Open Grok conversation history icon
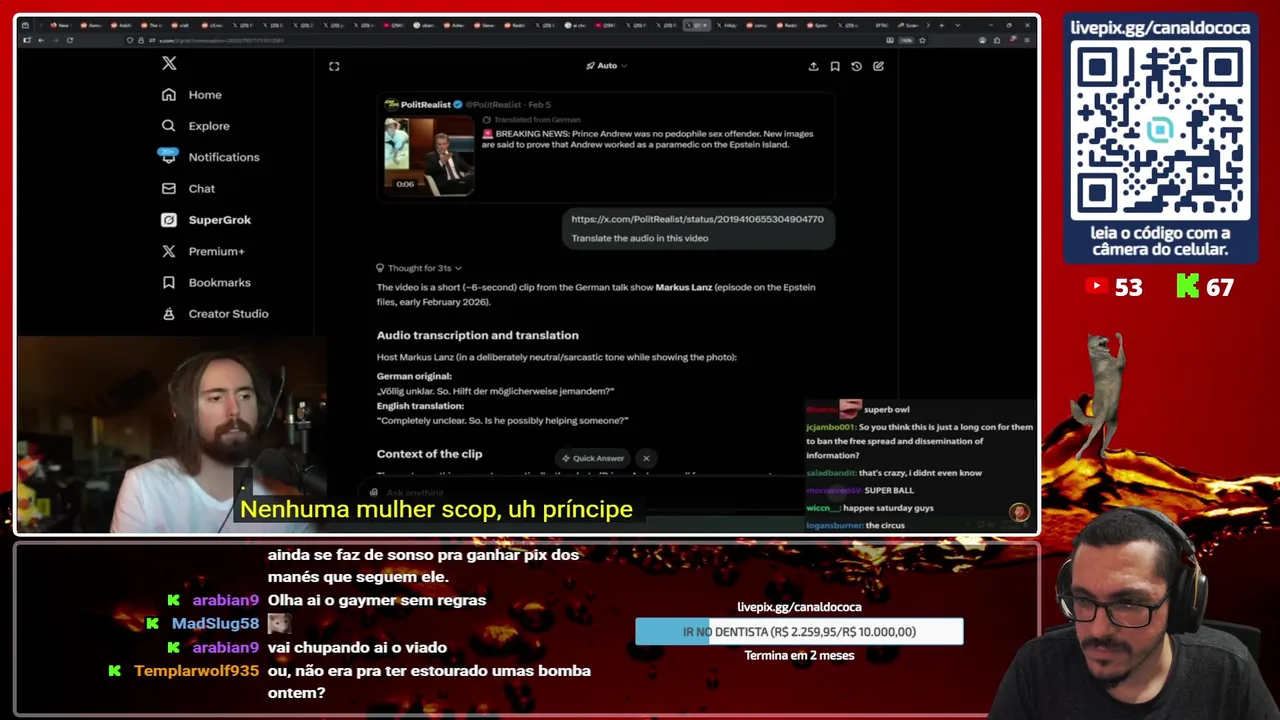This screenshot has width=1280, height=720. click(856, 66)
